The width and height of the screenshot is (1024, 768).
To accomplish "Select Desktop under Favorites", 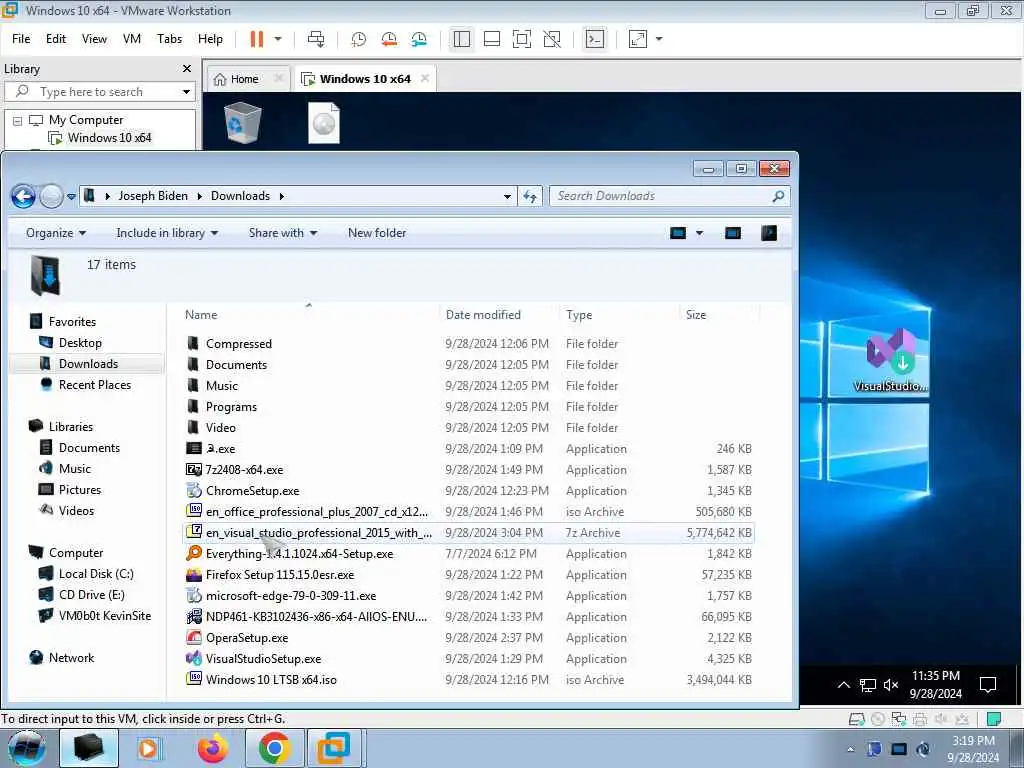I will coord(80,343).
